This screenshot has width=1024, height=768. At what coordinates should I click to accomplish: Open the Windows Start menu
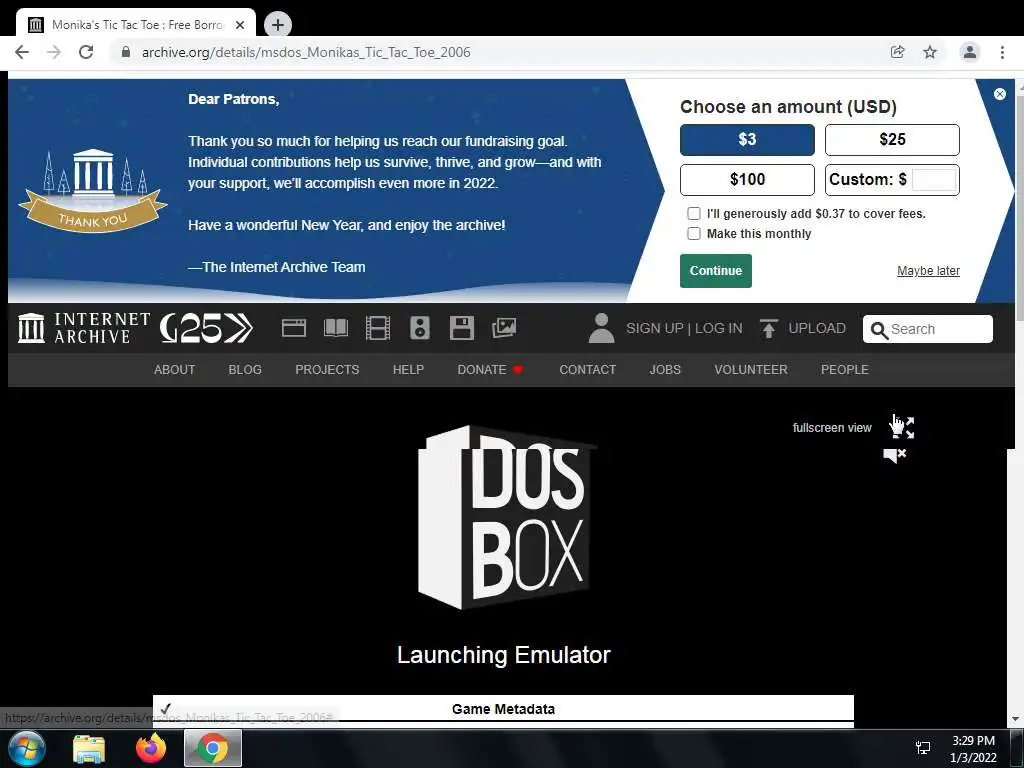27,748
